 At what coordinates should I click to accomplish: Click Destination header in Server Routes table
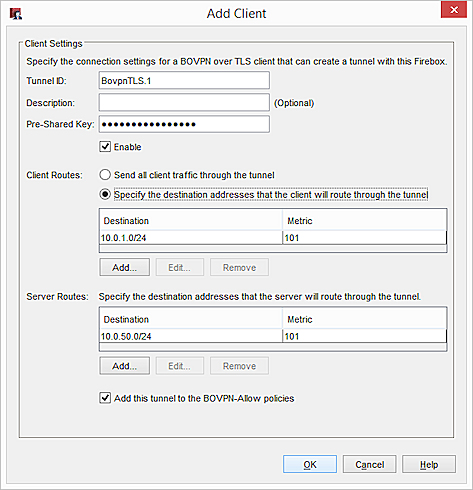(191, 319)
